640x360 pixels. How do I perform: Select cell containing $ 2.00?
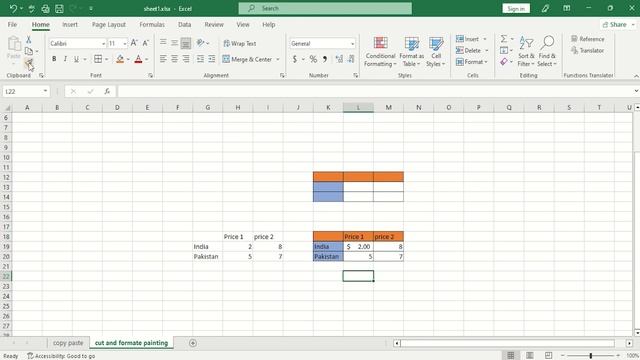358,247
